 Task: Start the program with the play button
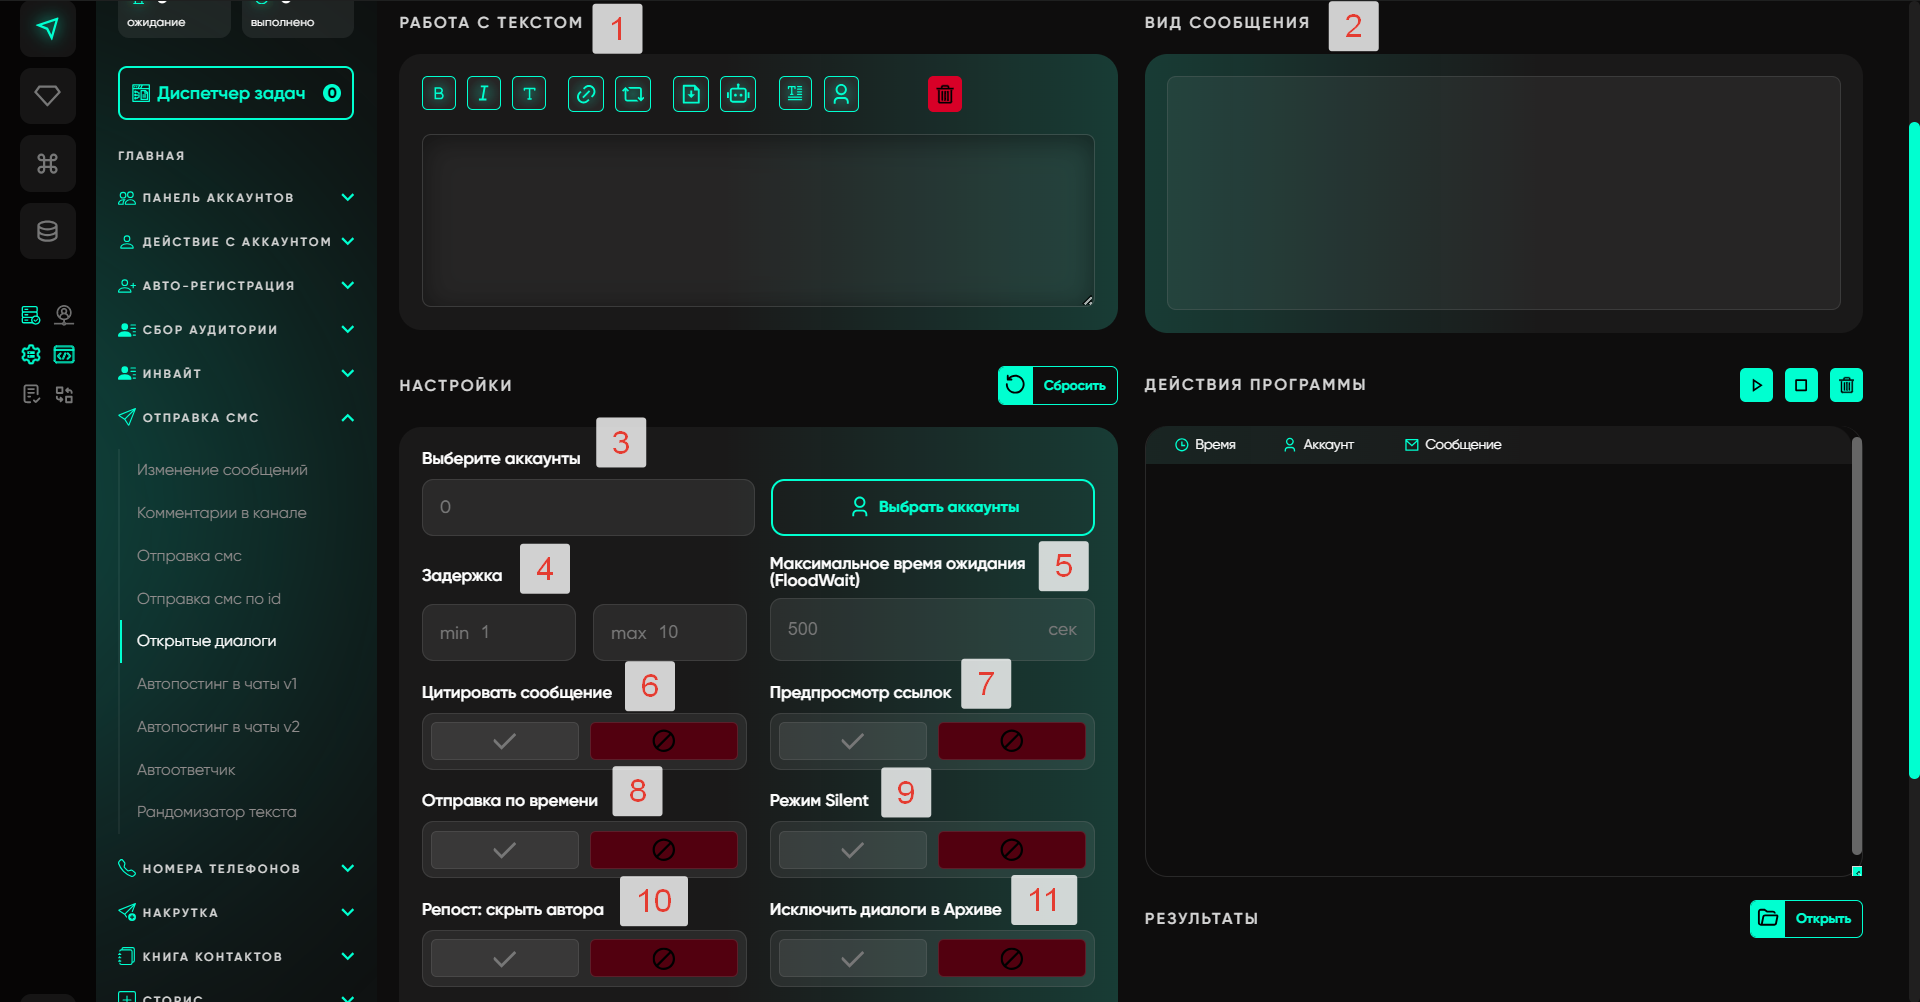pos(1756,385)
